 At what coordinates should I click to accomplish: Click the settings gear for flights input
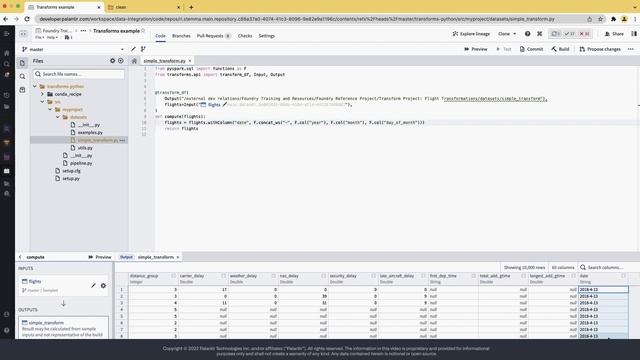click(x=103, y=286)
